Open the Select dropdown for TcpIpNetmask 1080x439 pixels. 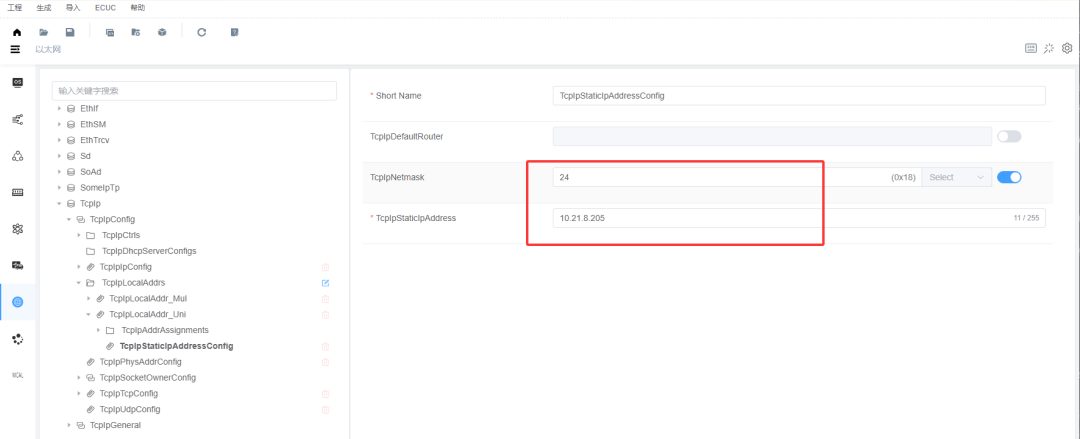pos(957,177)
